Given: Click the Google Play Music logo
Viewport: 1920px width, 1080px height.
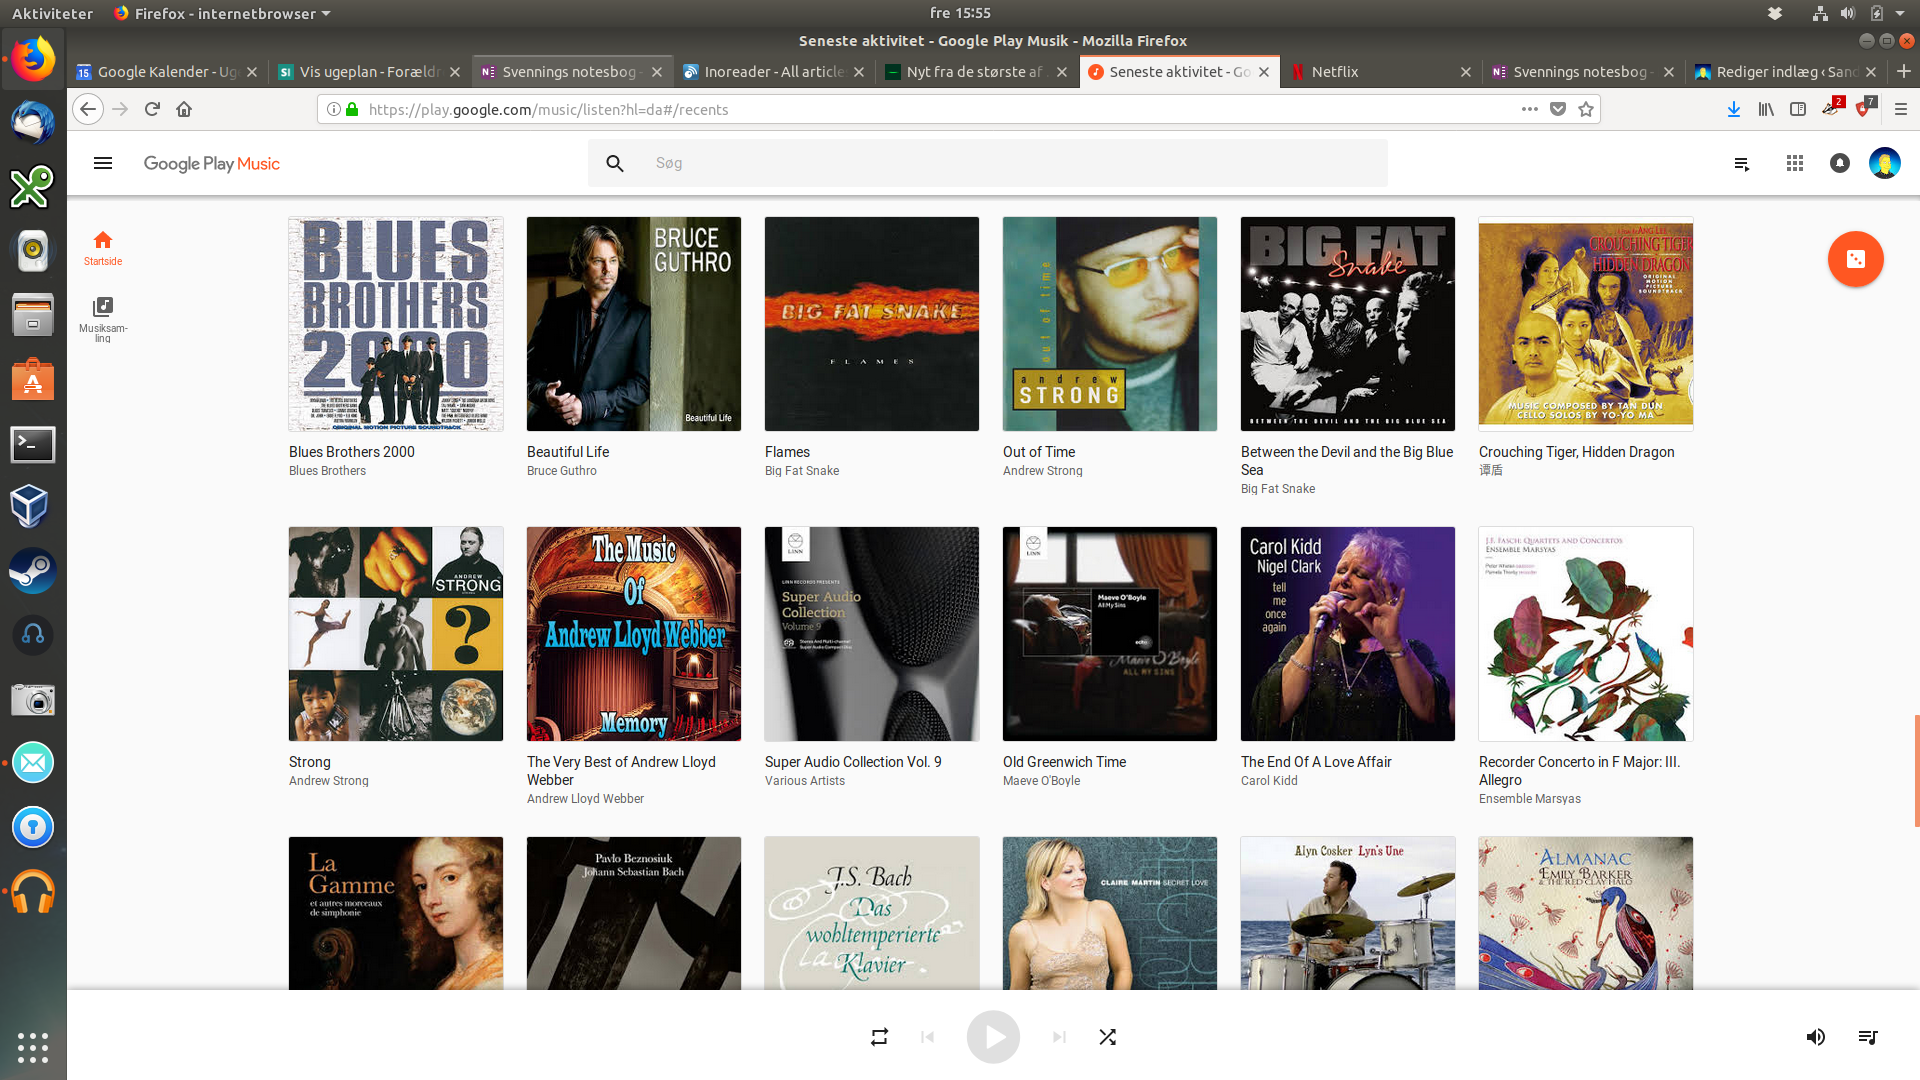Looking at the screenshot, I should (x=212, y=163).
